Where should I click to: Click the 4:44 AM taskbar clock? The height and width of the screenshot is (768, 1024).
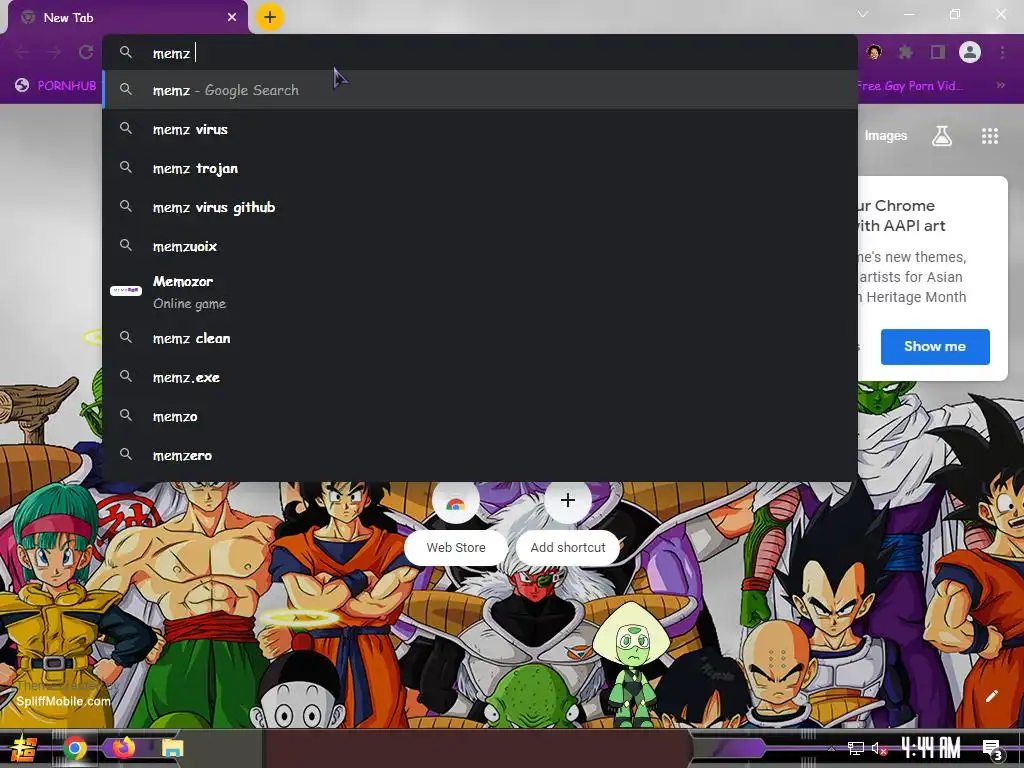(931, 748)
